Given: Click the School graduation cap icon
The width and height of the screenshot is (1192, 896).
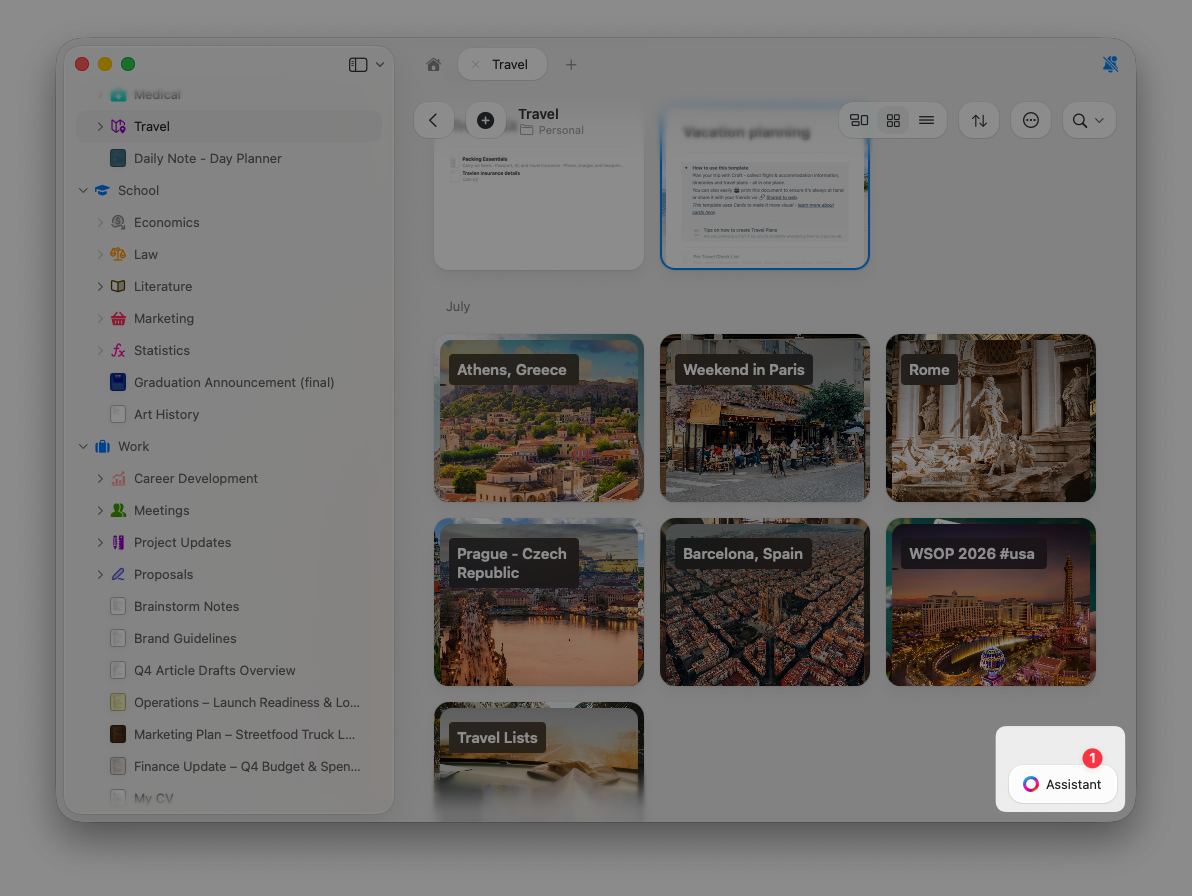Looking at the screenshot, I should 102,190.
